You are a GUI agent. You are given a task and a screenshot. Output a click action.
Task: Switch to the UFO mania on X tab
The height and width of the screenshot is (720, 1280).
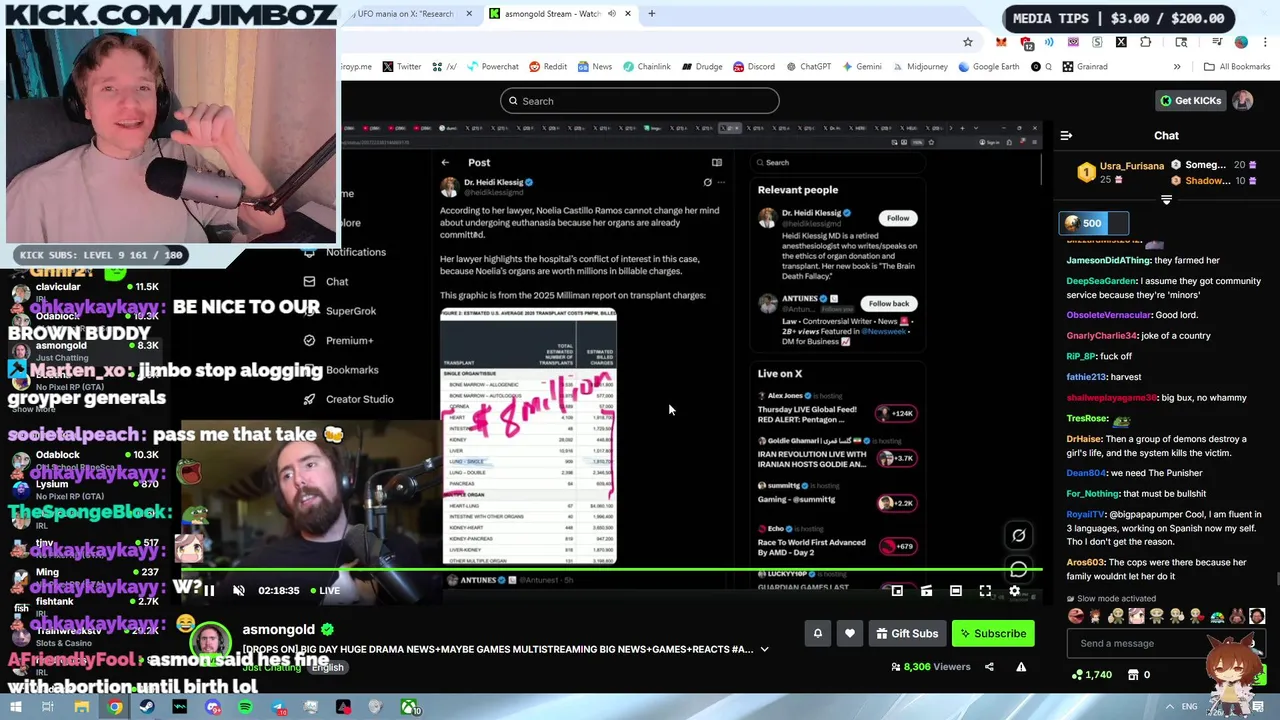coord(404,14)
